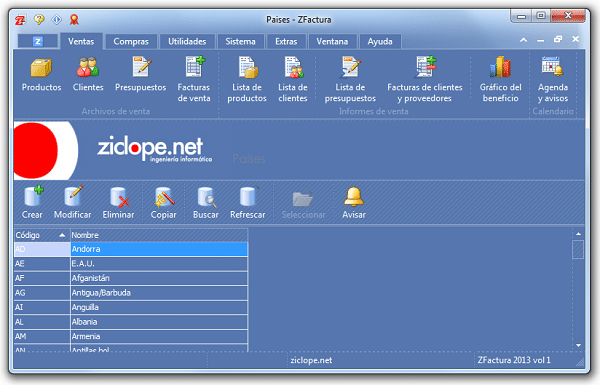Switch to the Utilidades tab

coord(187,41)
